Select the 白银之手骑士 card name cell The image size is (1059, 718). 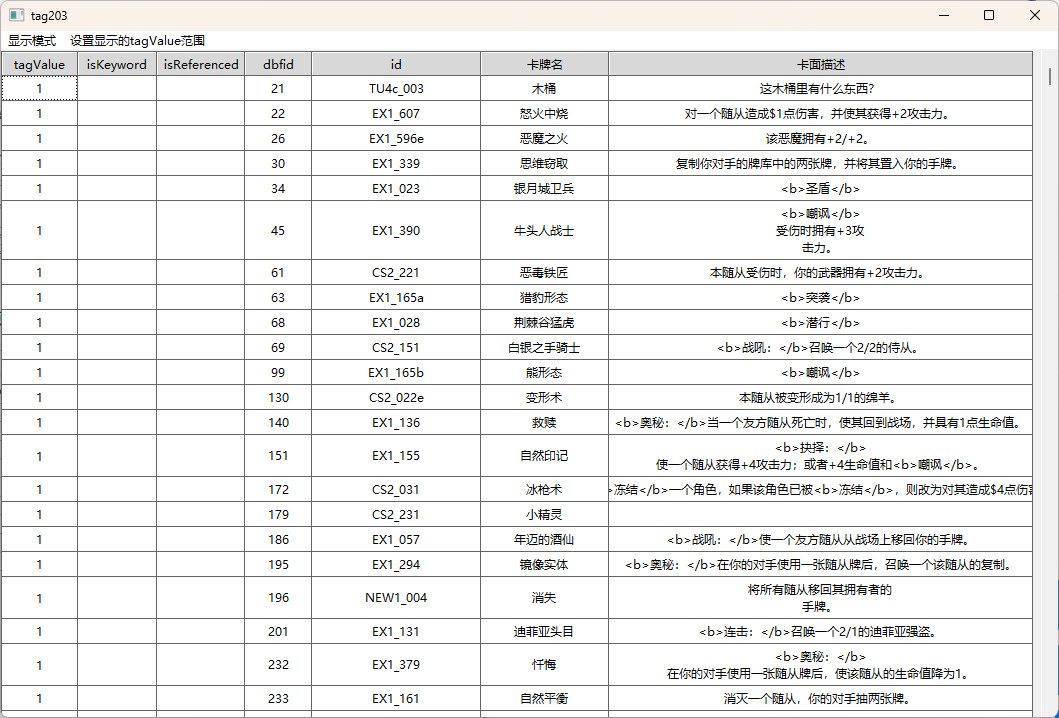pos(544,347)
